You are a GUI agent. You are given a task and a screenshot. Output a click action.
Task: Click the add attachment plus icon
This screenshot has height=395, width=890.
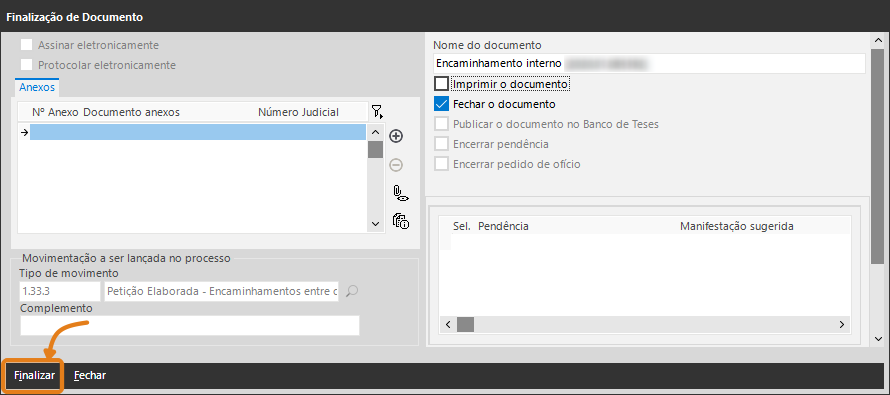pos(396,136)
